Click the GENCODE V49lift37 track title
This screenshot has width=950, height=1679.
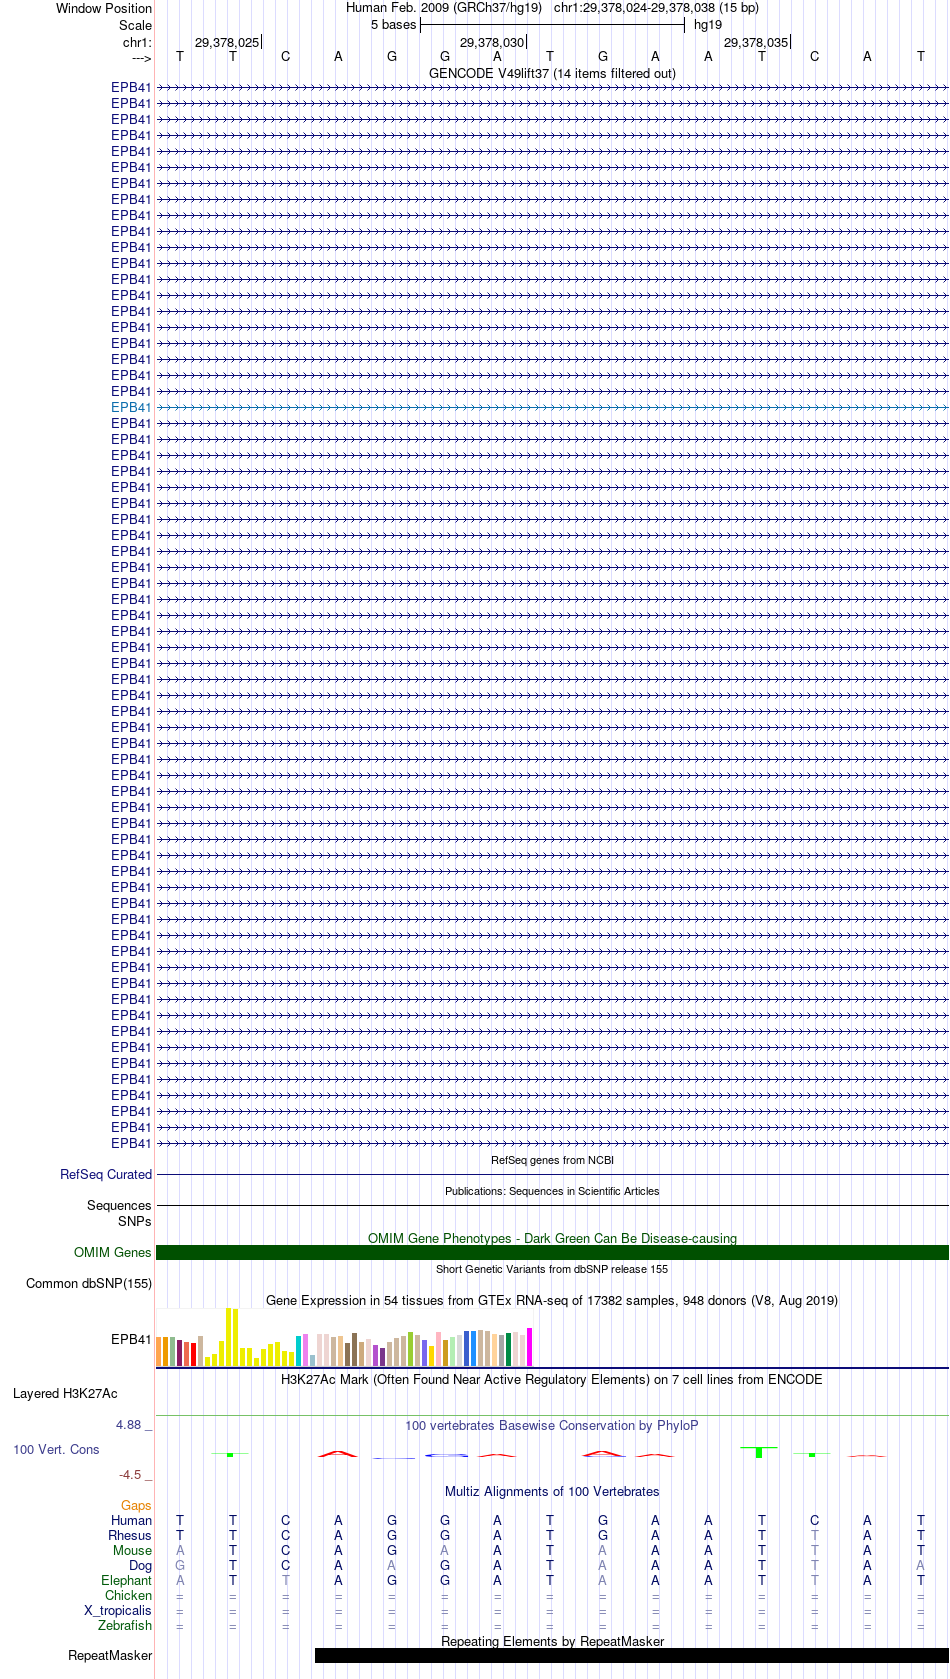point(552,73)
